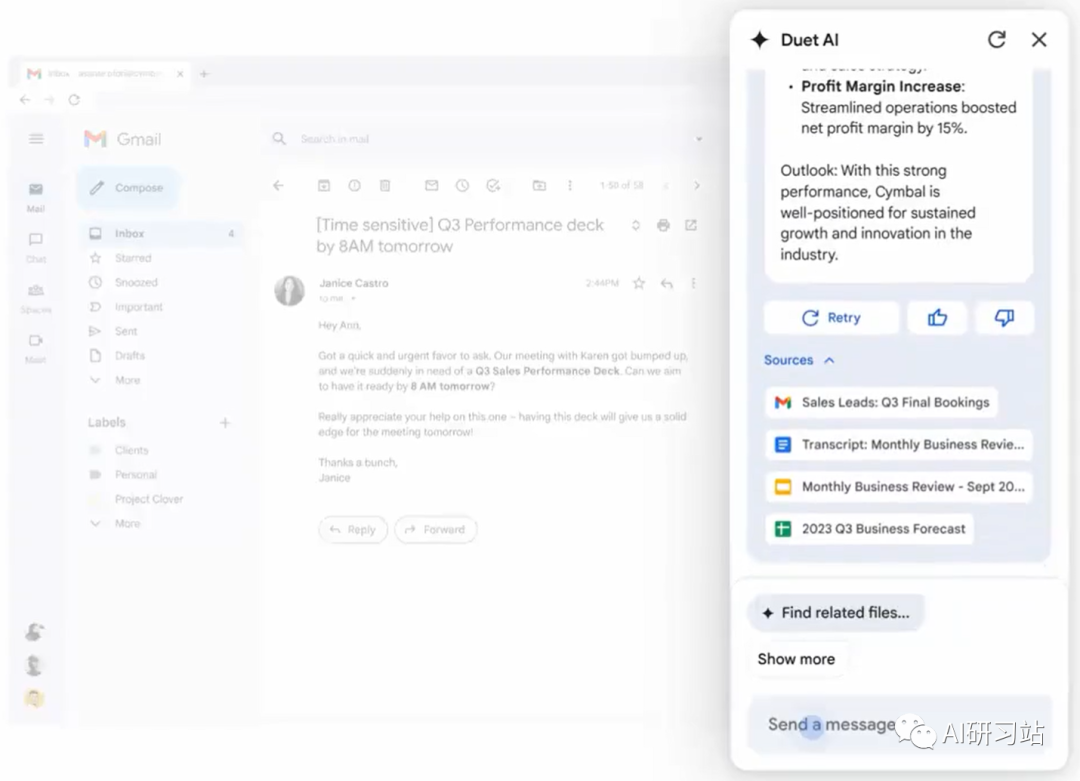Image resolution: width=1080 pixels, height=781 pixels.
Task: Reply using the arrow beside the star
Action: pos(667,283)
